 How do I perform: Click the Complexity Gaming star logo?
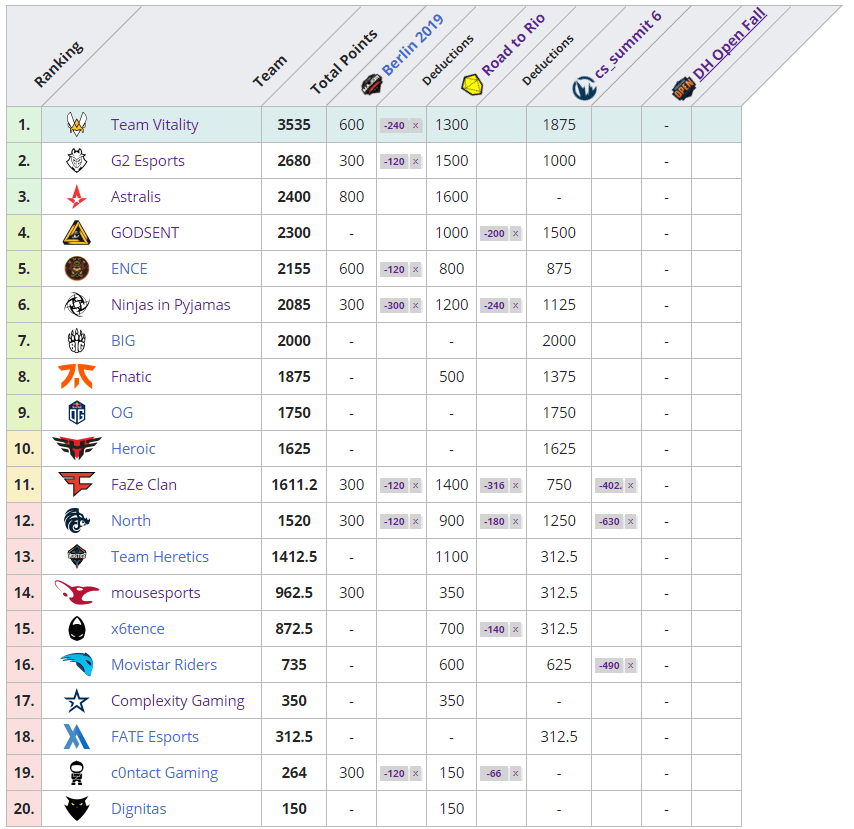click(77, 700)
